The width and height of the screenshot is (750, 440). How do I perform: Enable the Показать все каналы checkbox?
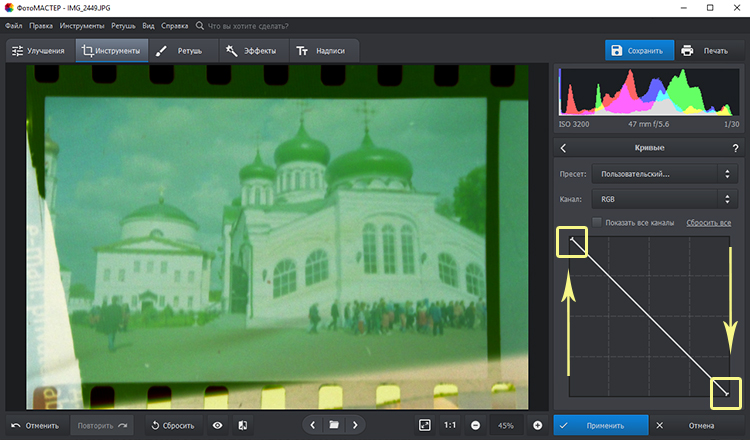[597, 222]
